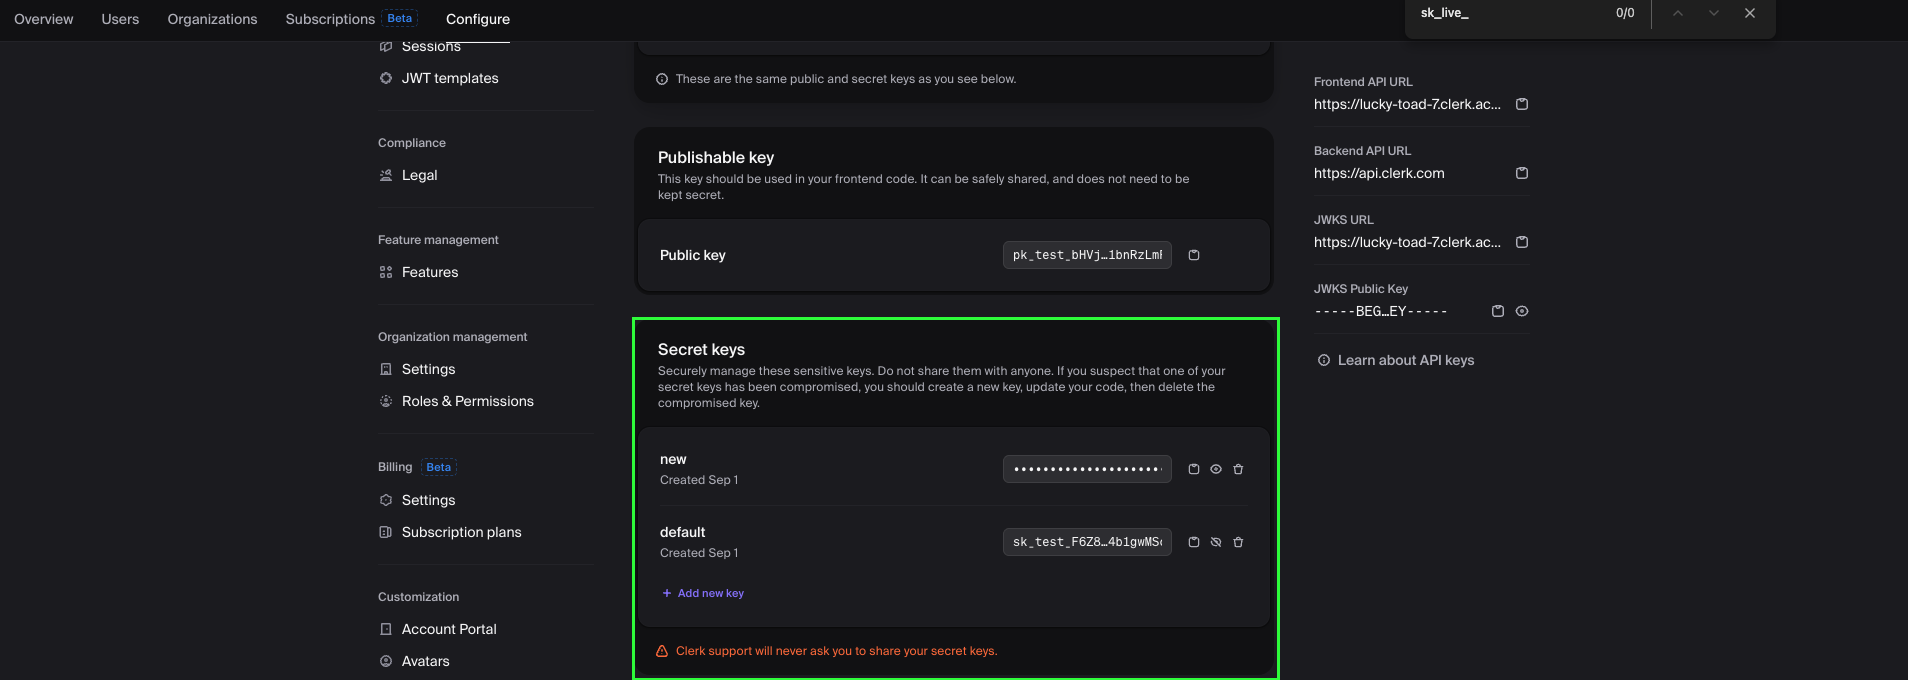Hide the default secret key value
This screenshot has width=1908, height=680.
click(1216, 542)
